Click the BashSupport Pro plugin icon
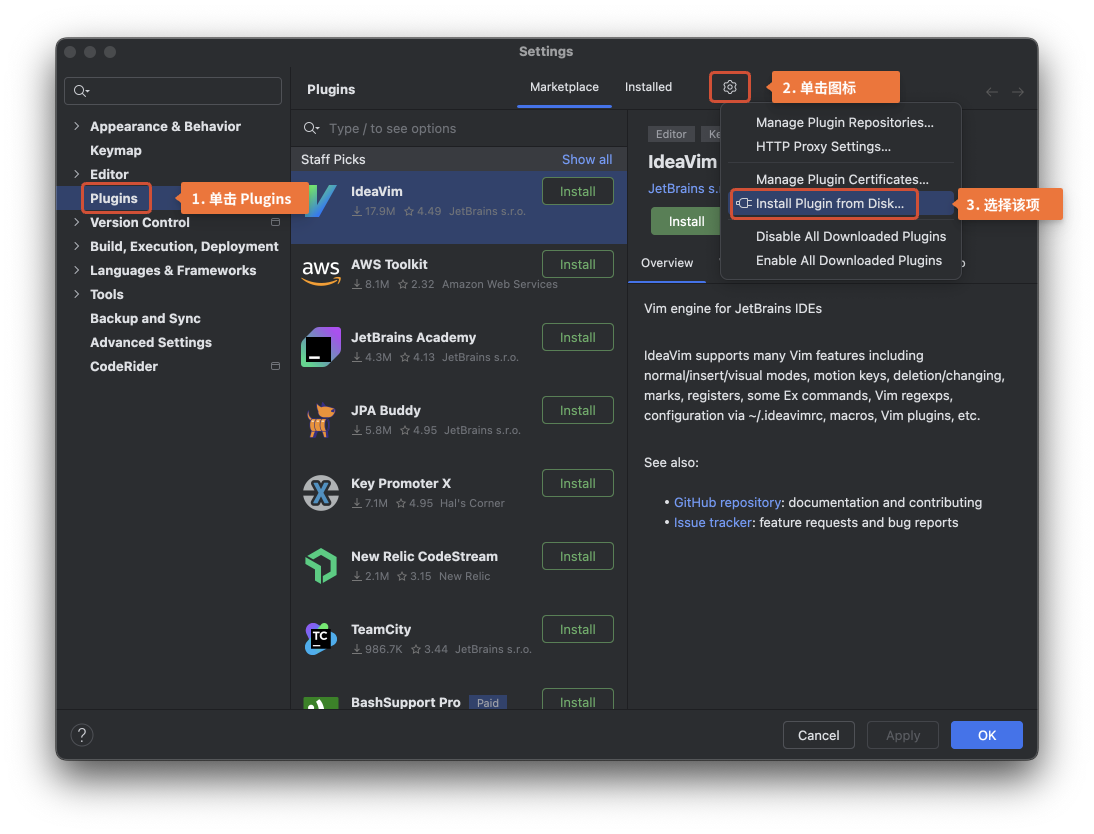This screenshot has width=1094, height=834. tap(321, 703)
